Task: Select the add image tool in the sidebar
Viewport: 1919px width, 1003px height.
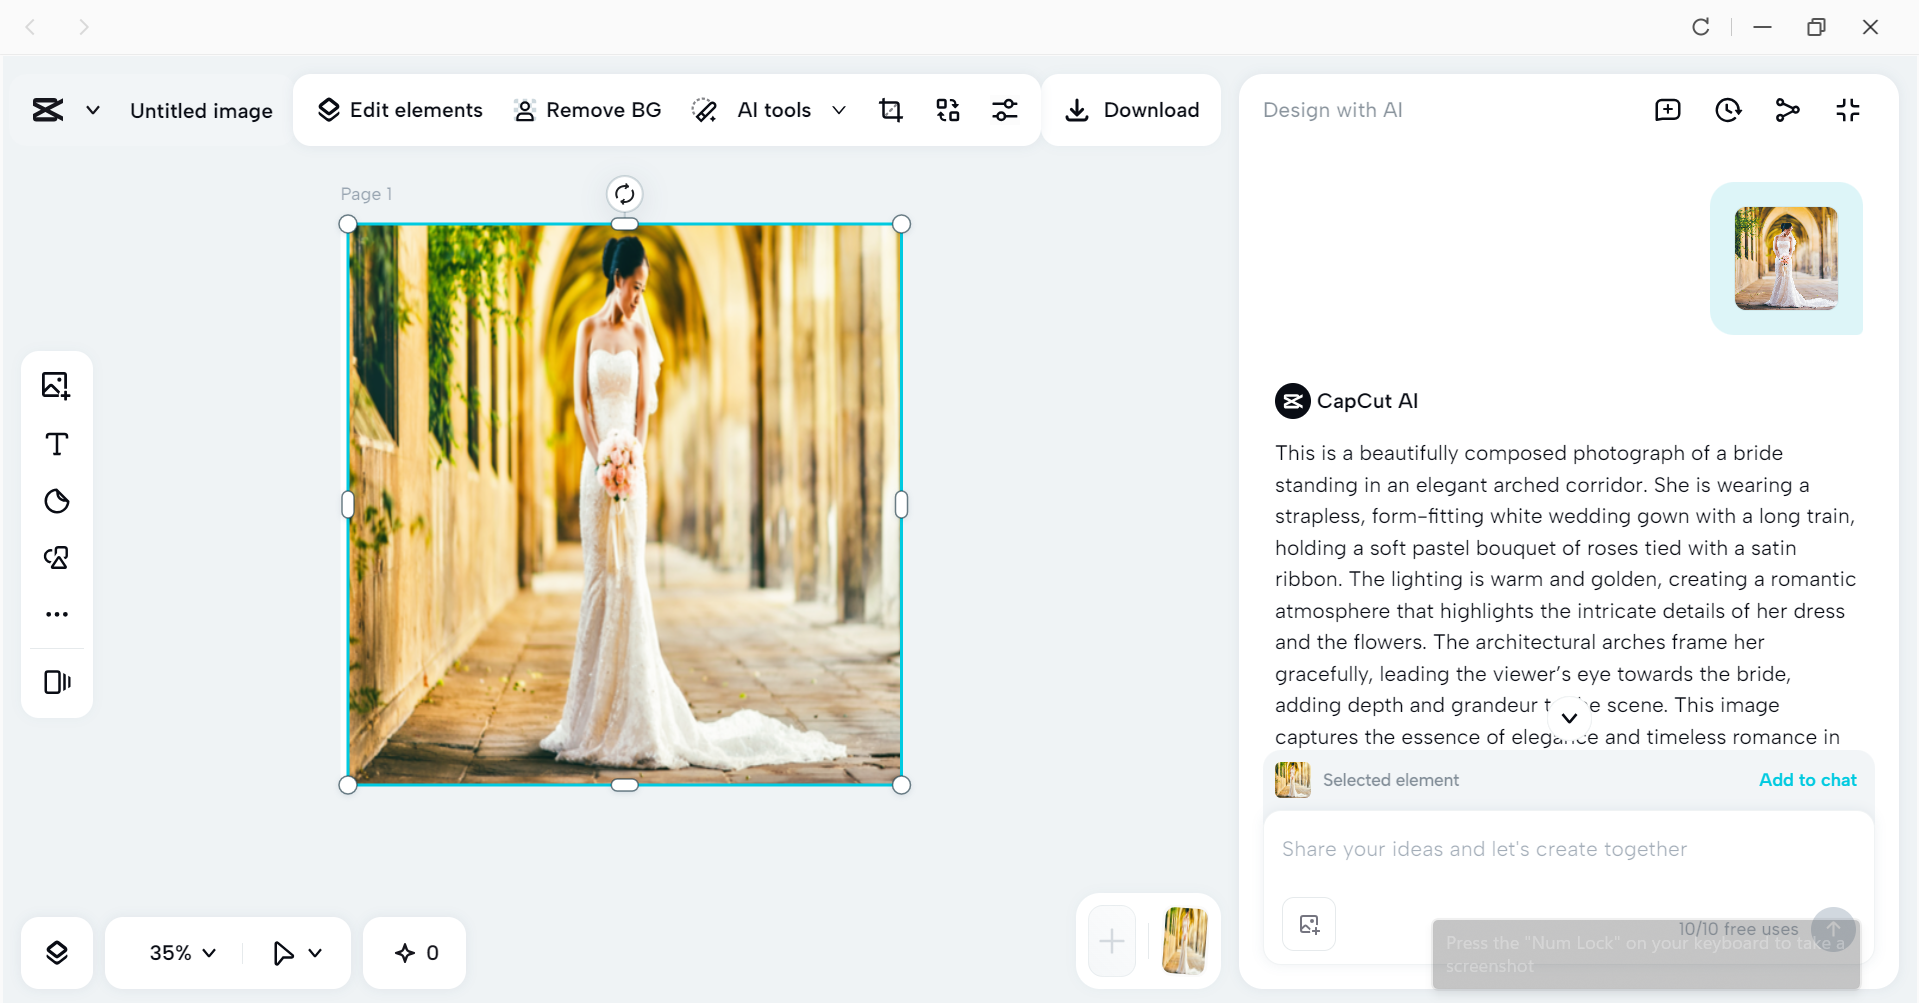Action: point(57,385)
